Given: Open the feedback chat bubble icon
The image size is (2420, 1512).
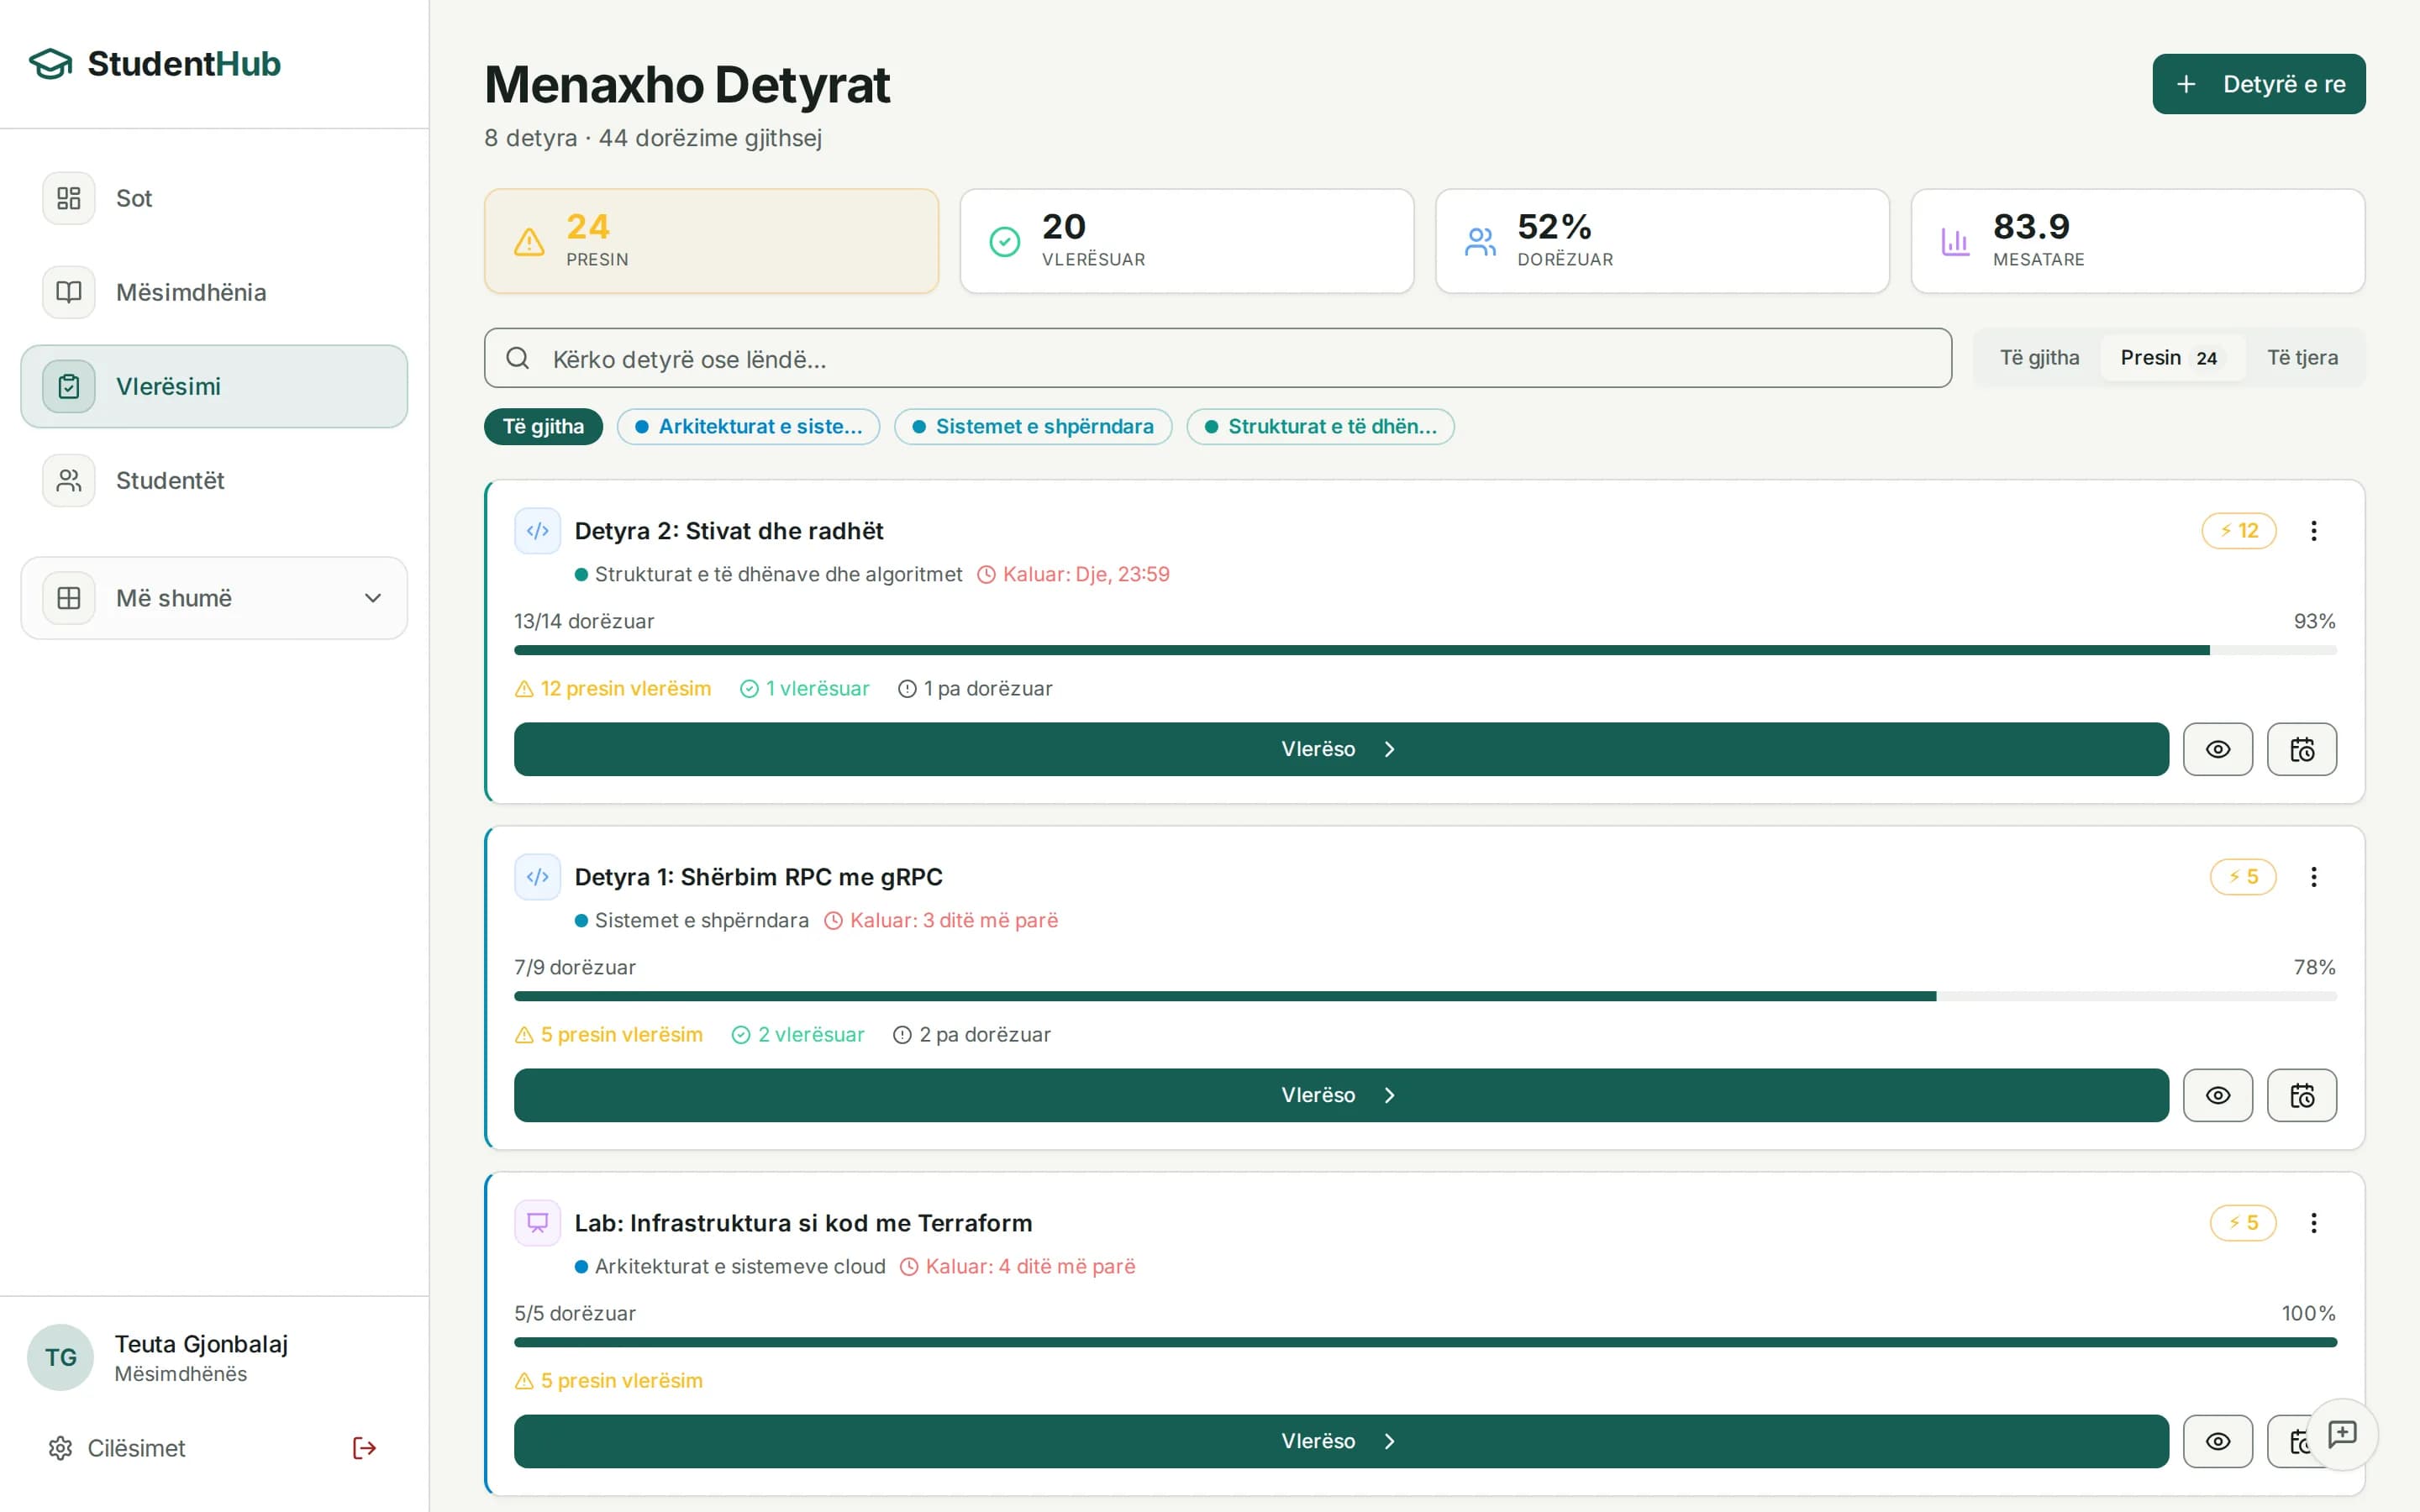Looking at the screenshot, I should tap(2342, 1434).
